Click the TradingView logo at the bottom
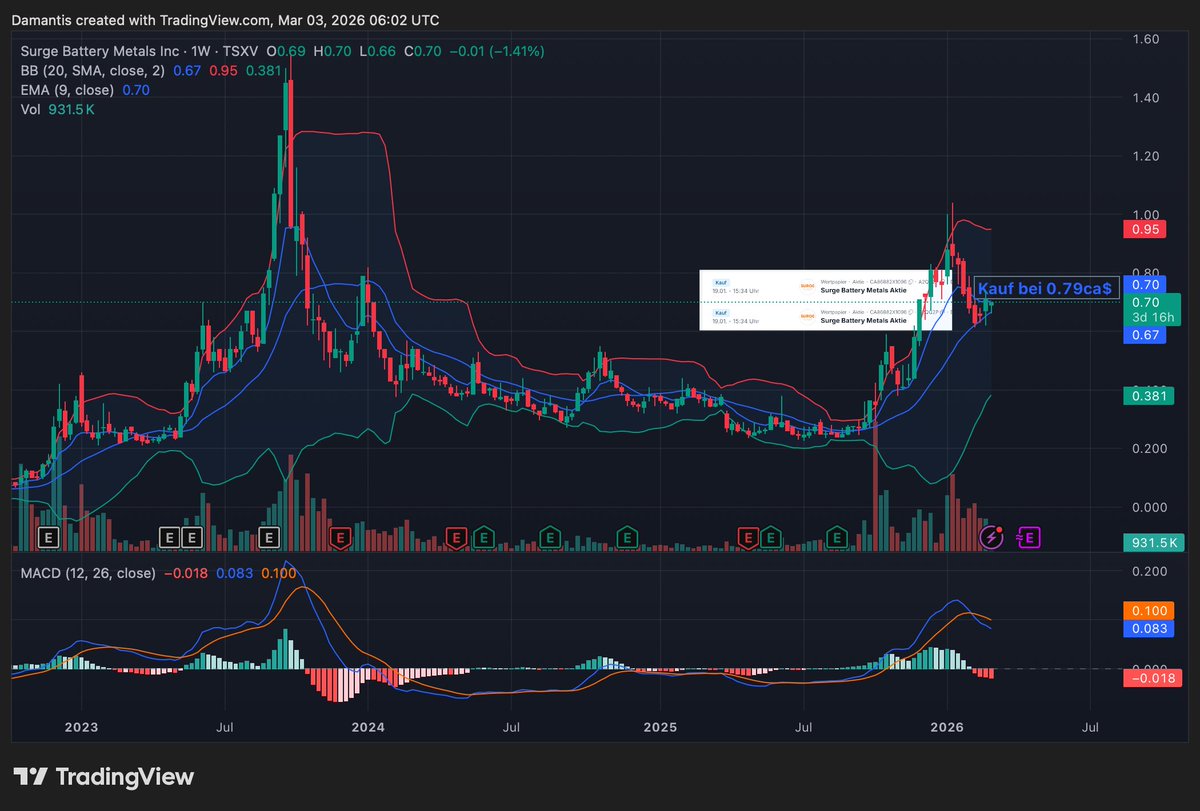The width and height of the screenshot is (1200, 811). (x=103, y=776)
